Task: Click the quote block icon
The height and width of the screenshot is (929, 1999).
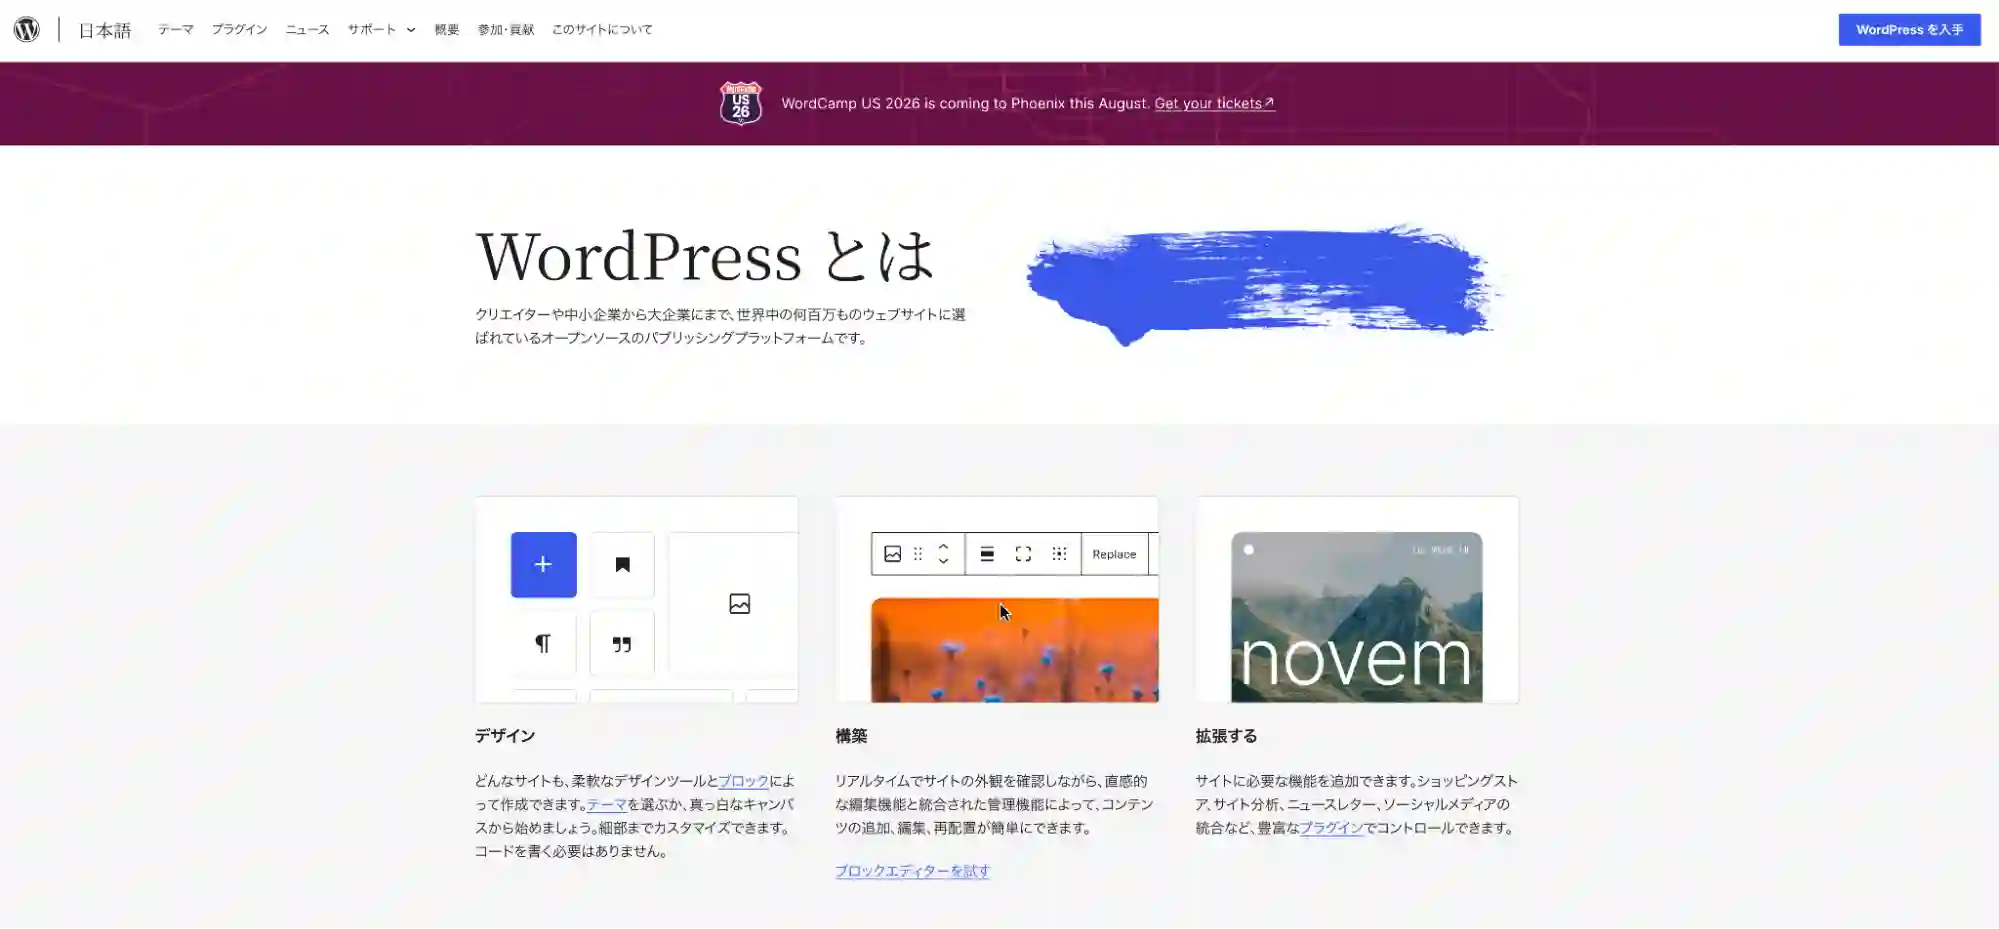Action: 622,643
